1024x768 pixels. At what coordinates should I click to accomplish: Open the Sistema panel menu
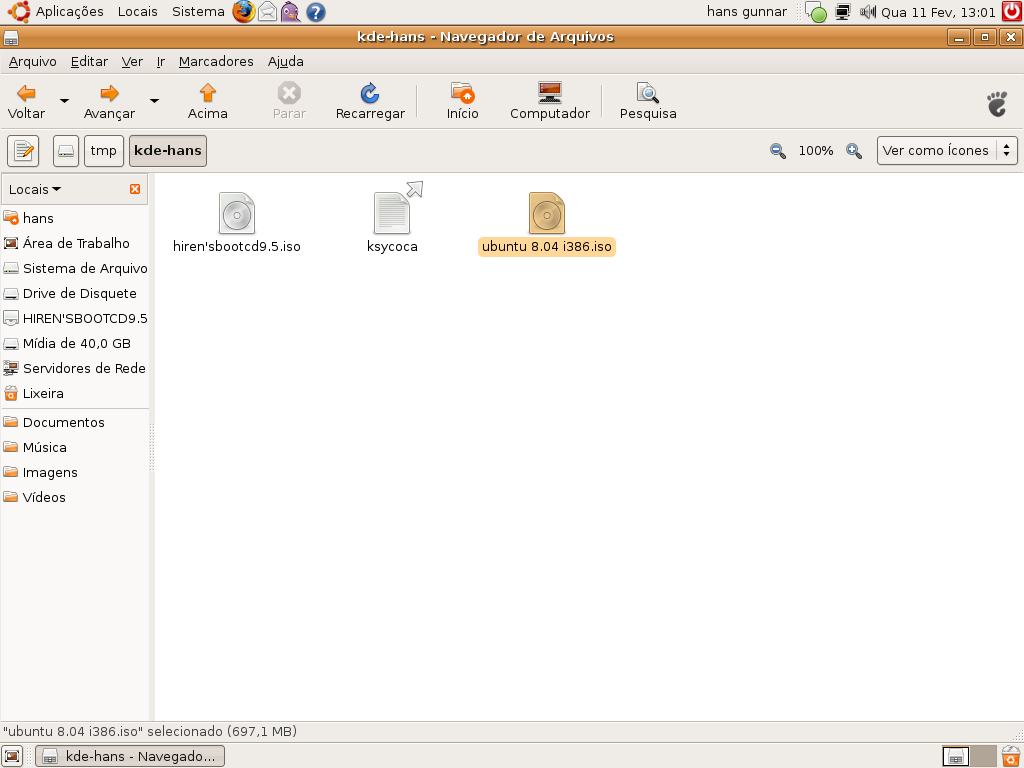pos(198,12)
